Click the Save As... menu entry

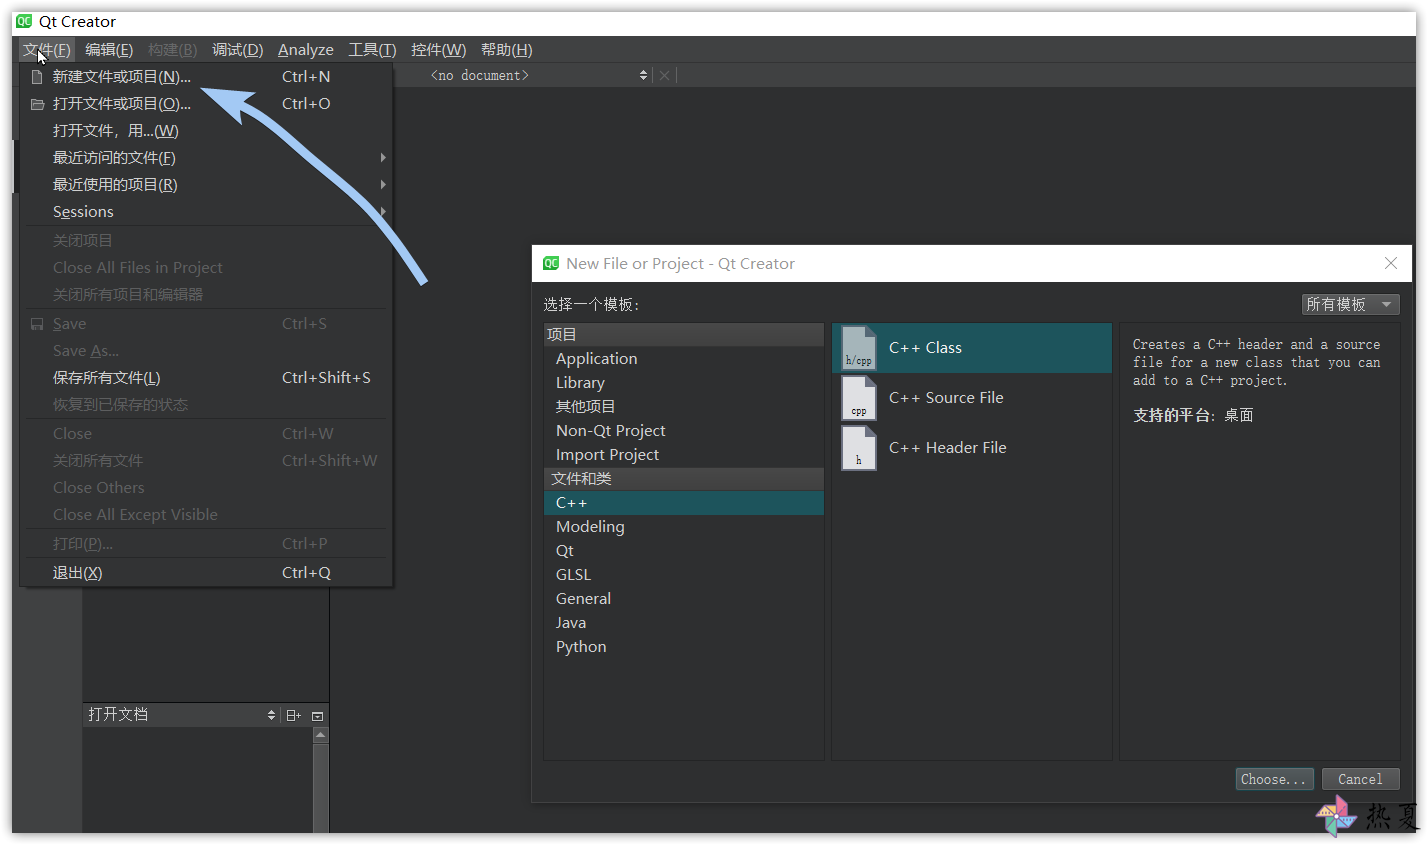click(206, 351)
